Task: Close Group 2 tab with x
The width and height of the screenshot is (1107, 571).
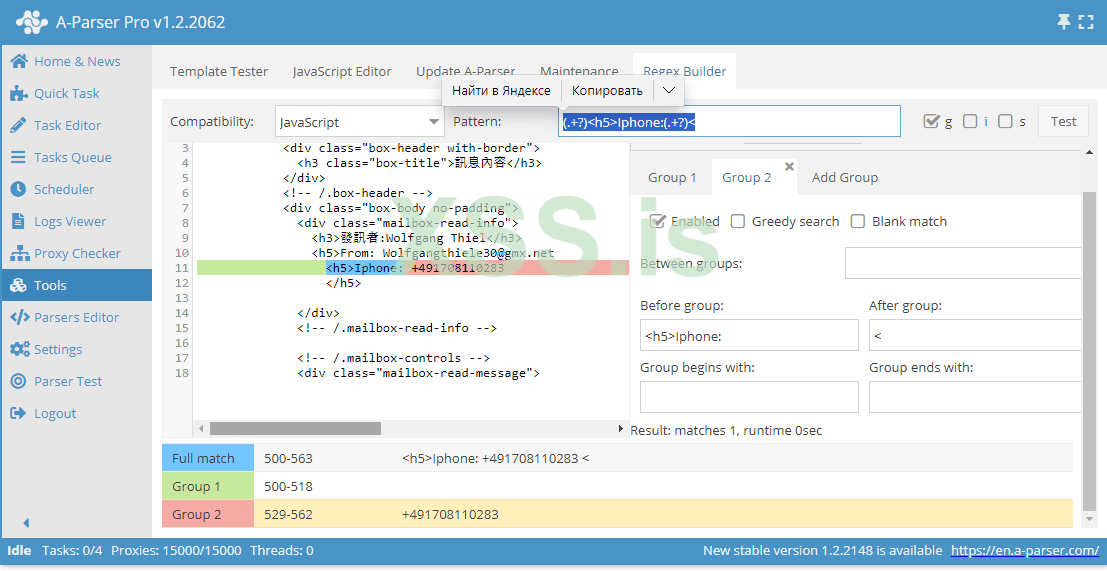Action: (x=789, y=166)
